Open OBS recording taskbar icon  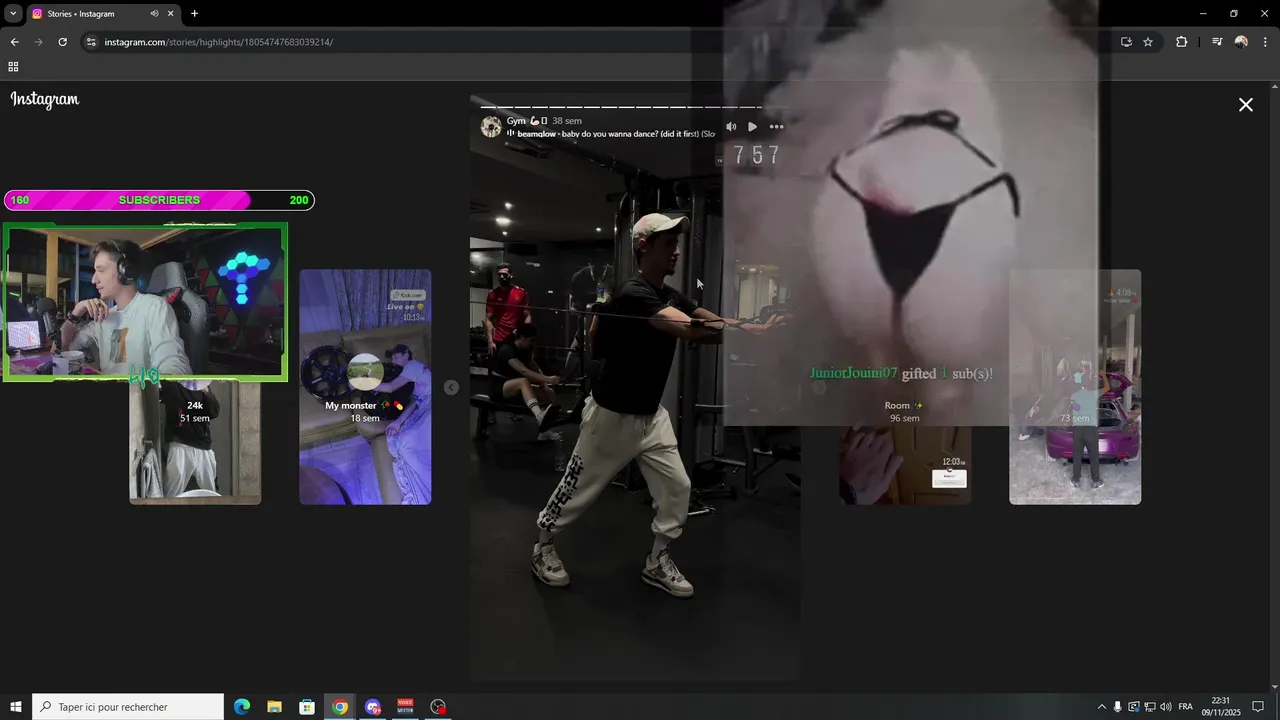pos(438,707)
